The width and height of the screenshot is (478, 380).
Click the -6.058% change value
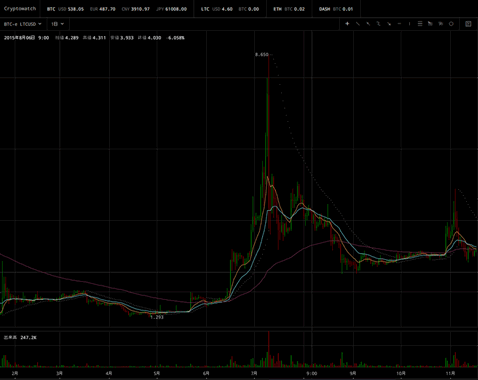coord(176,38)
